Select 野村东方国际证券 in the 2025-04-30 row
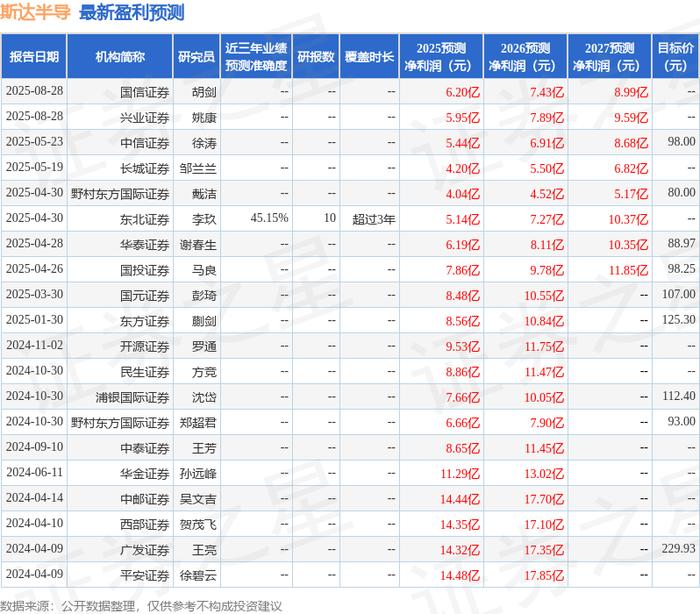Image resolution: width=700 pixels, height=614 pixels. 120,194
